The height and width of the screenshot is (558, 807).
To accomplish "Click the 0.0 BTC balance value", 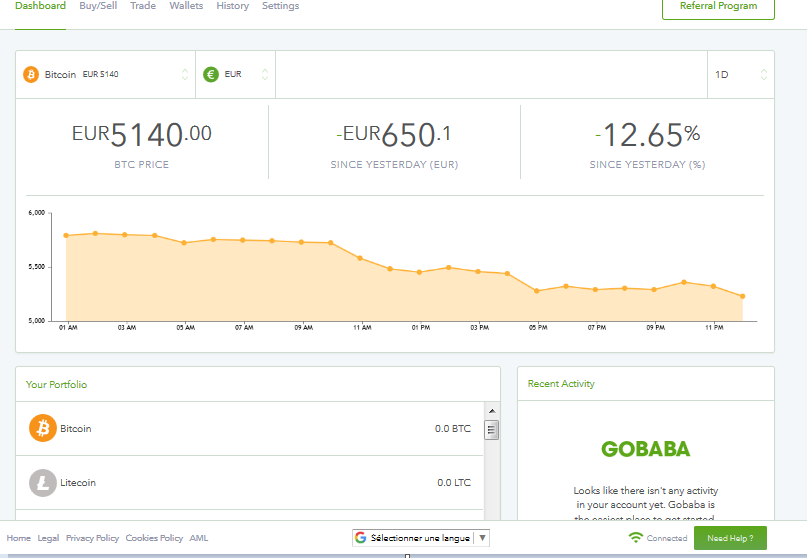I will 452,428.
